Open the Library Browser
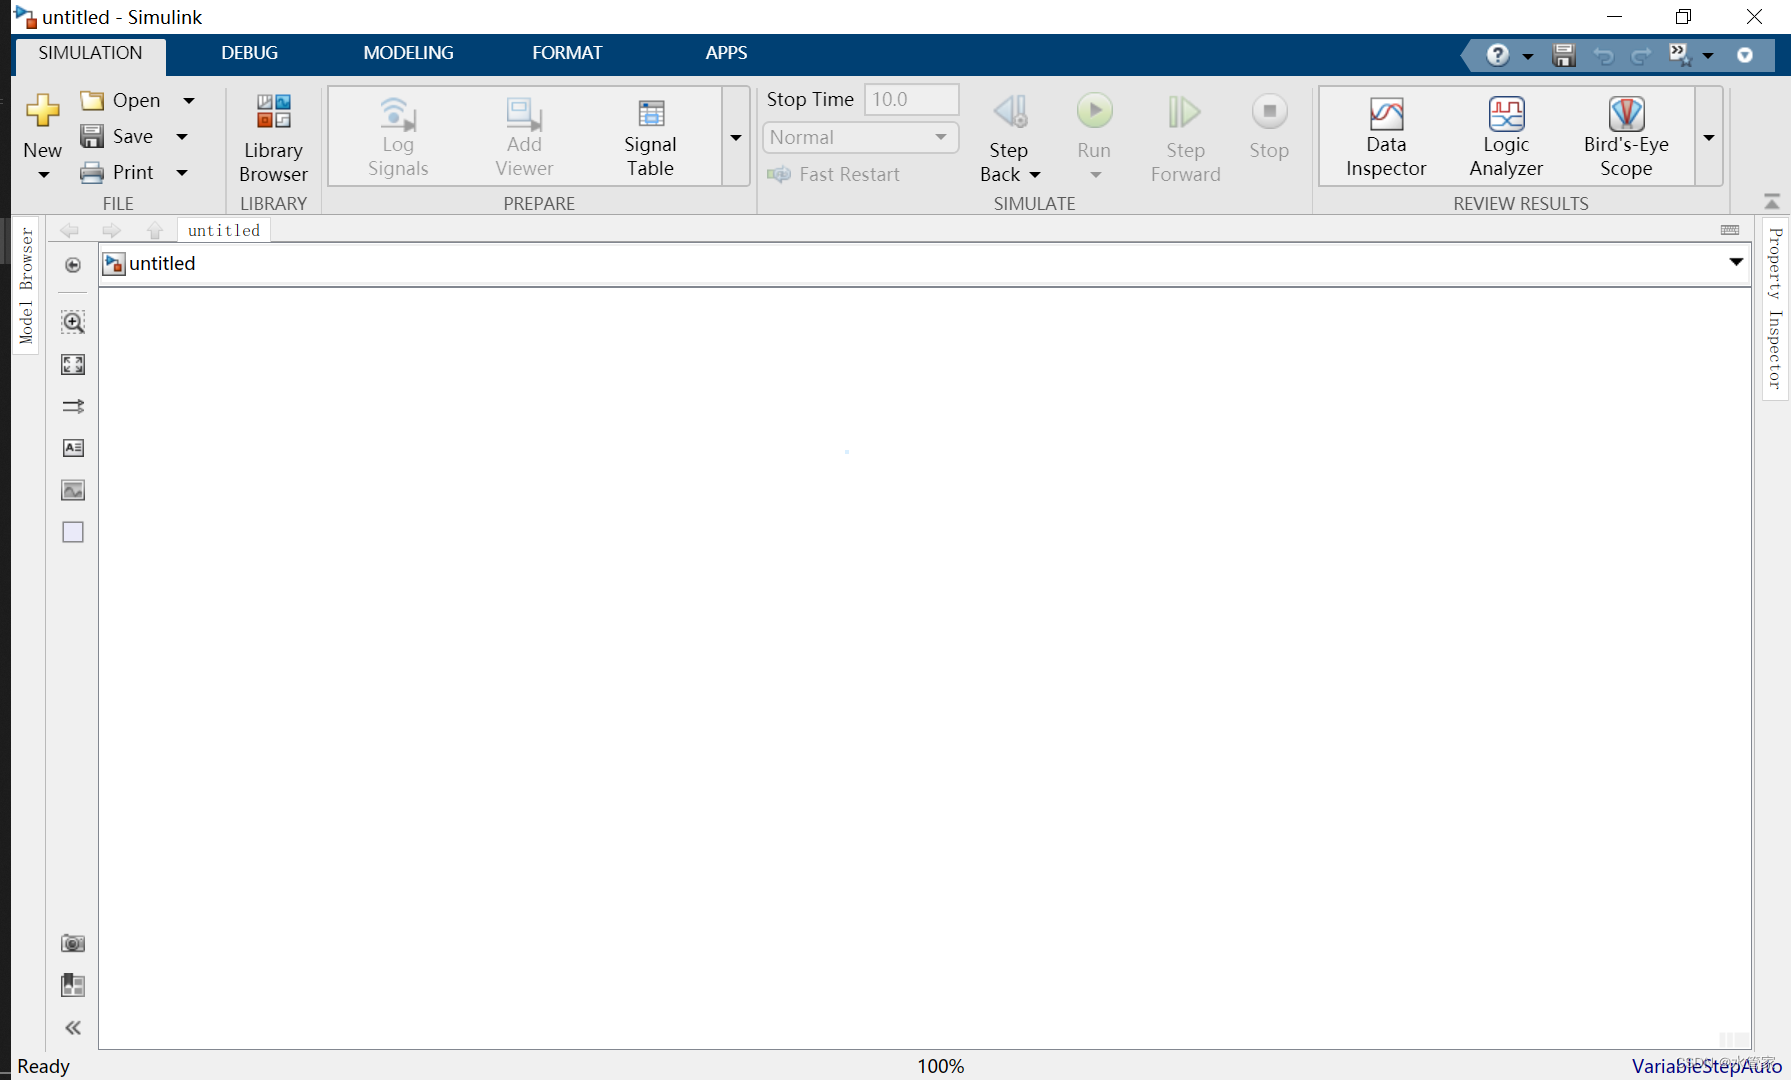1791x1080 pixels. coord(273,137)
